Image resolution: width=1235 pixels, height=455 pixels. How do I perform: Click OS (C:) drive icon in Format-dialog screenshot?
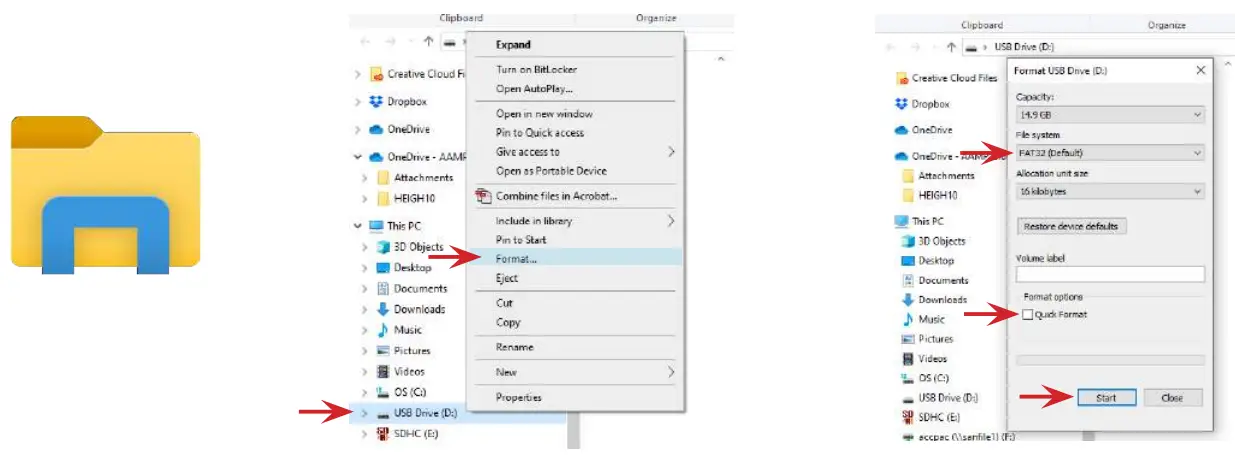(x=908, y=378)
